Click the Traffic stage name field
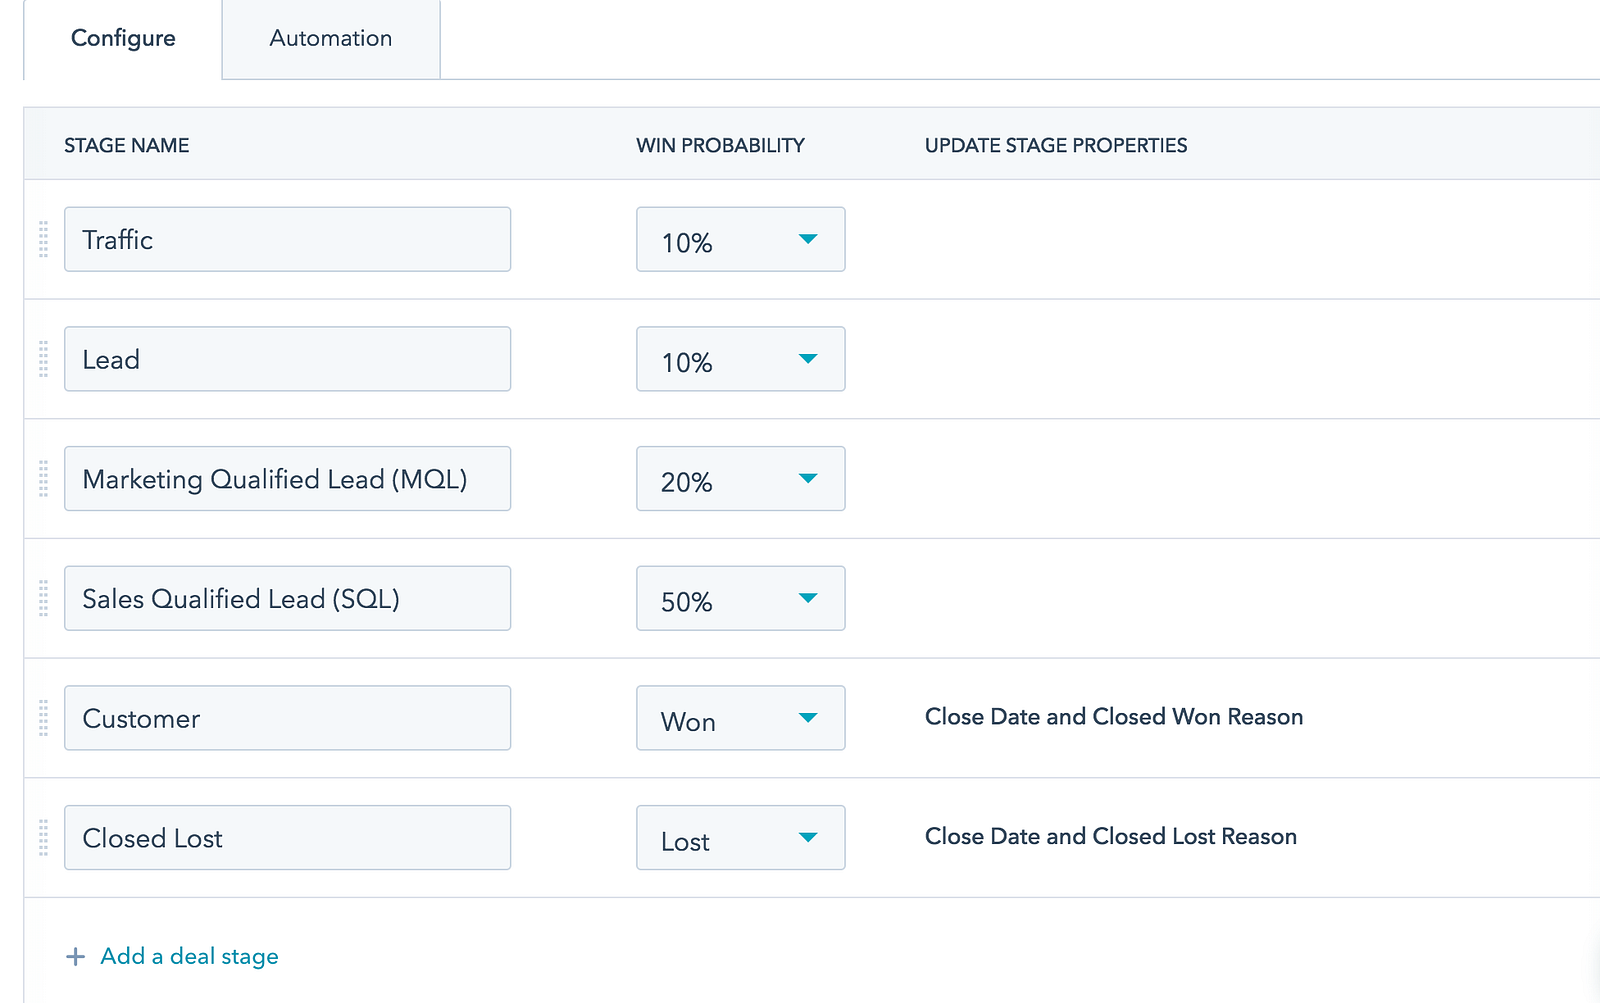 tap(287, 240)
